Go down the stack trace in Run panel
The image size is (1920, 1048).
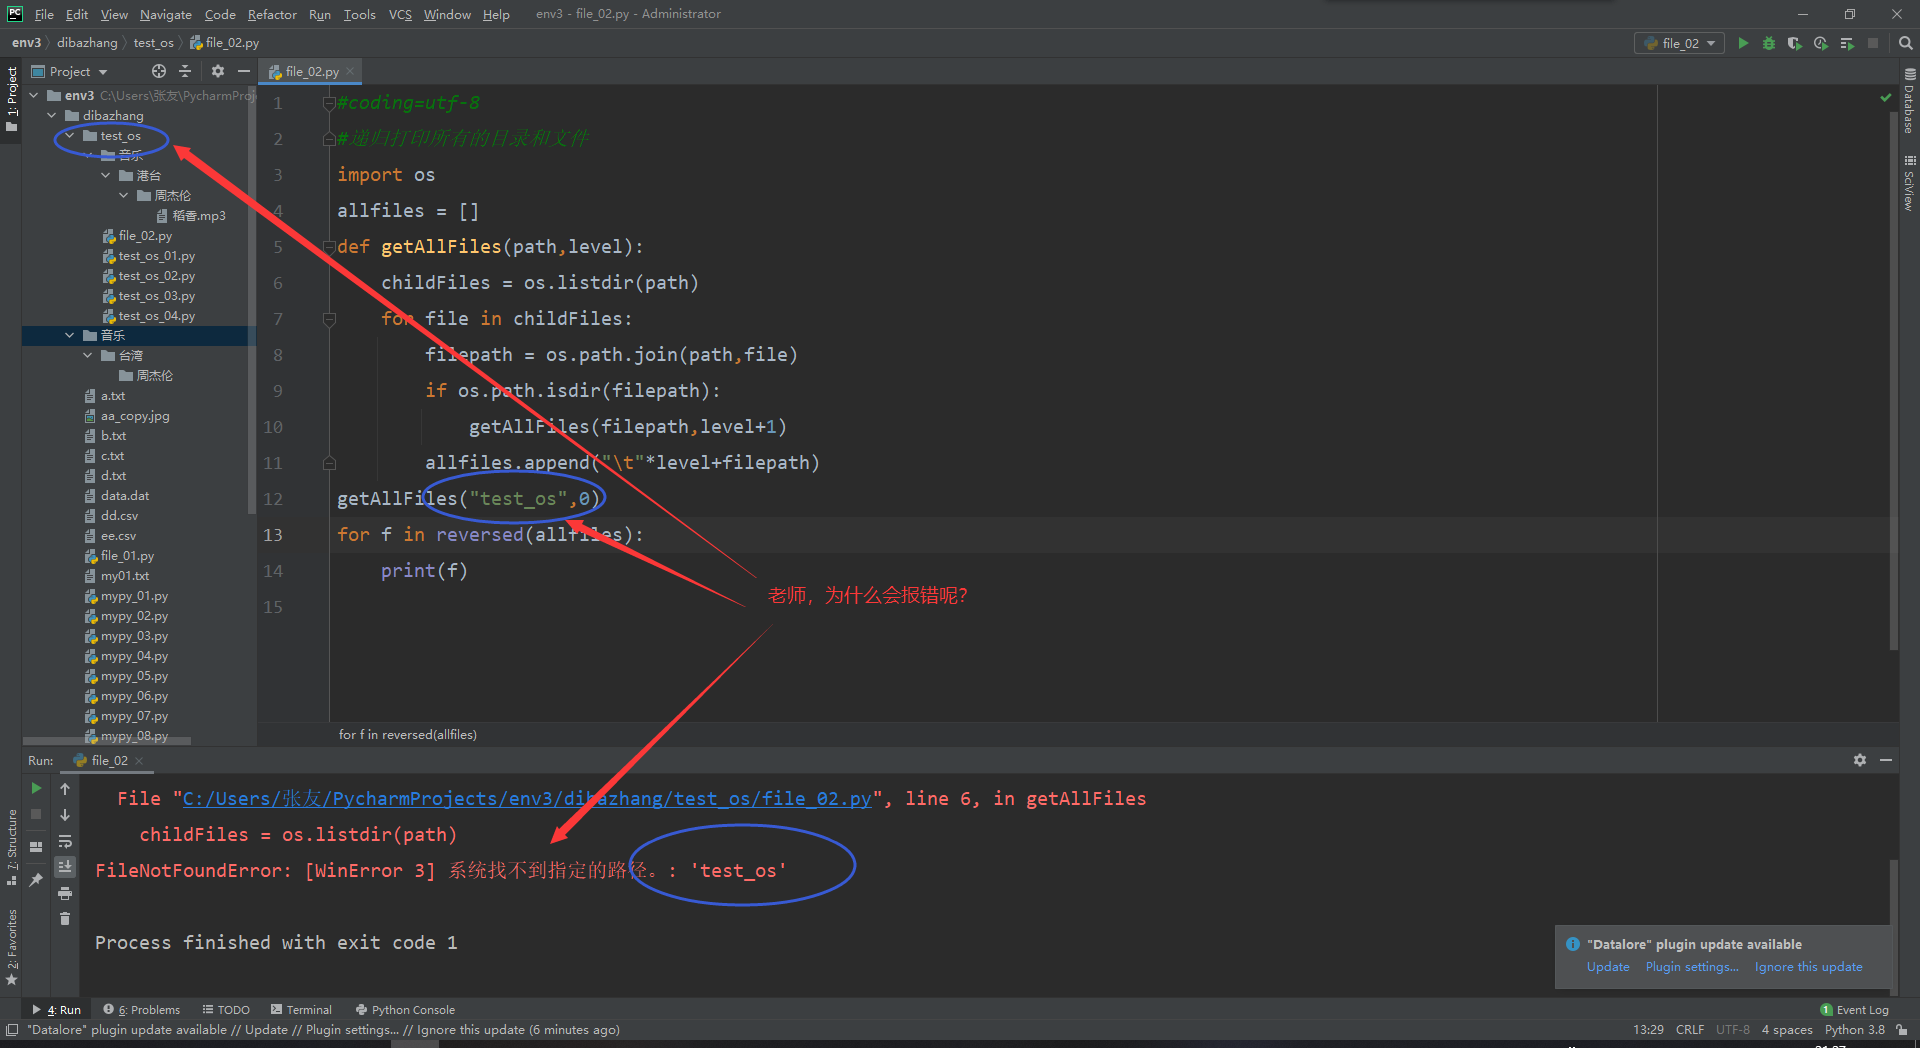(x=65, y=814)
